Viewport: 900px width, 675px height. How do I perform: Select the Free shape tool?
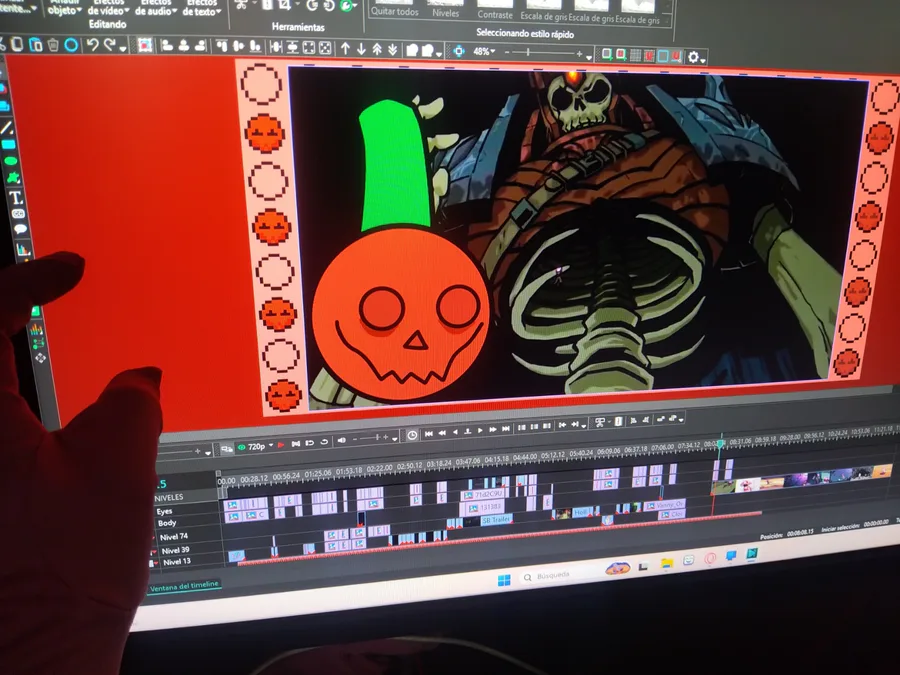coord(13,177)
